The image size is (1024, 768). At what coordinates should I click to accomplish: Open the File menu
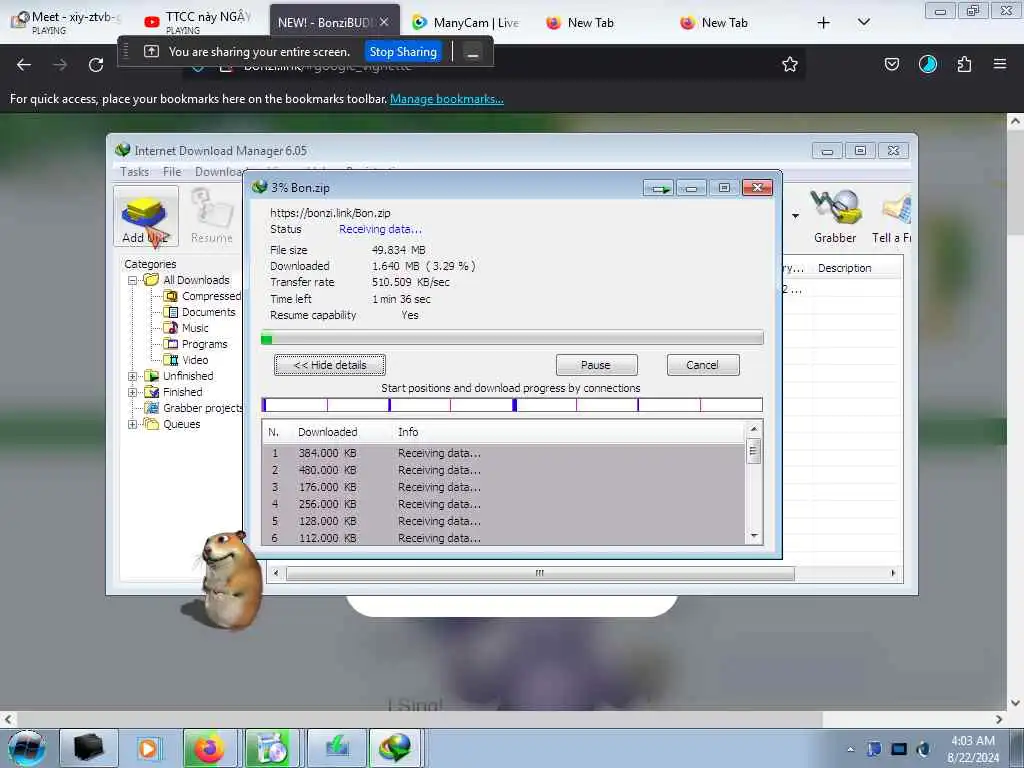pyautogui.click(x=172, y=172)
